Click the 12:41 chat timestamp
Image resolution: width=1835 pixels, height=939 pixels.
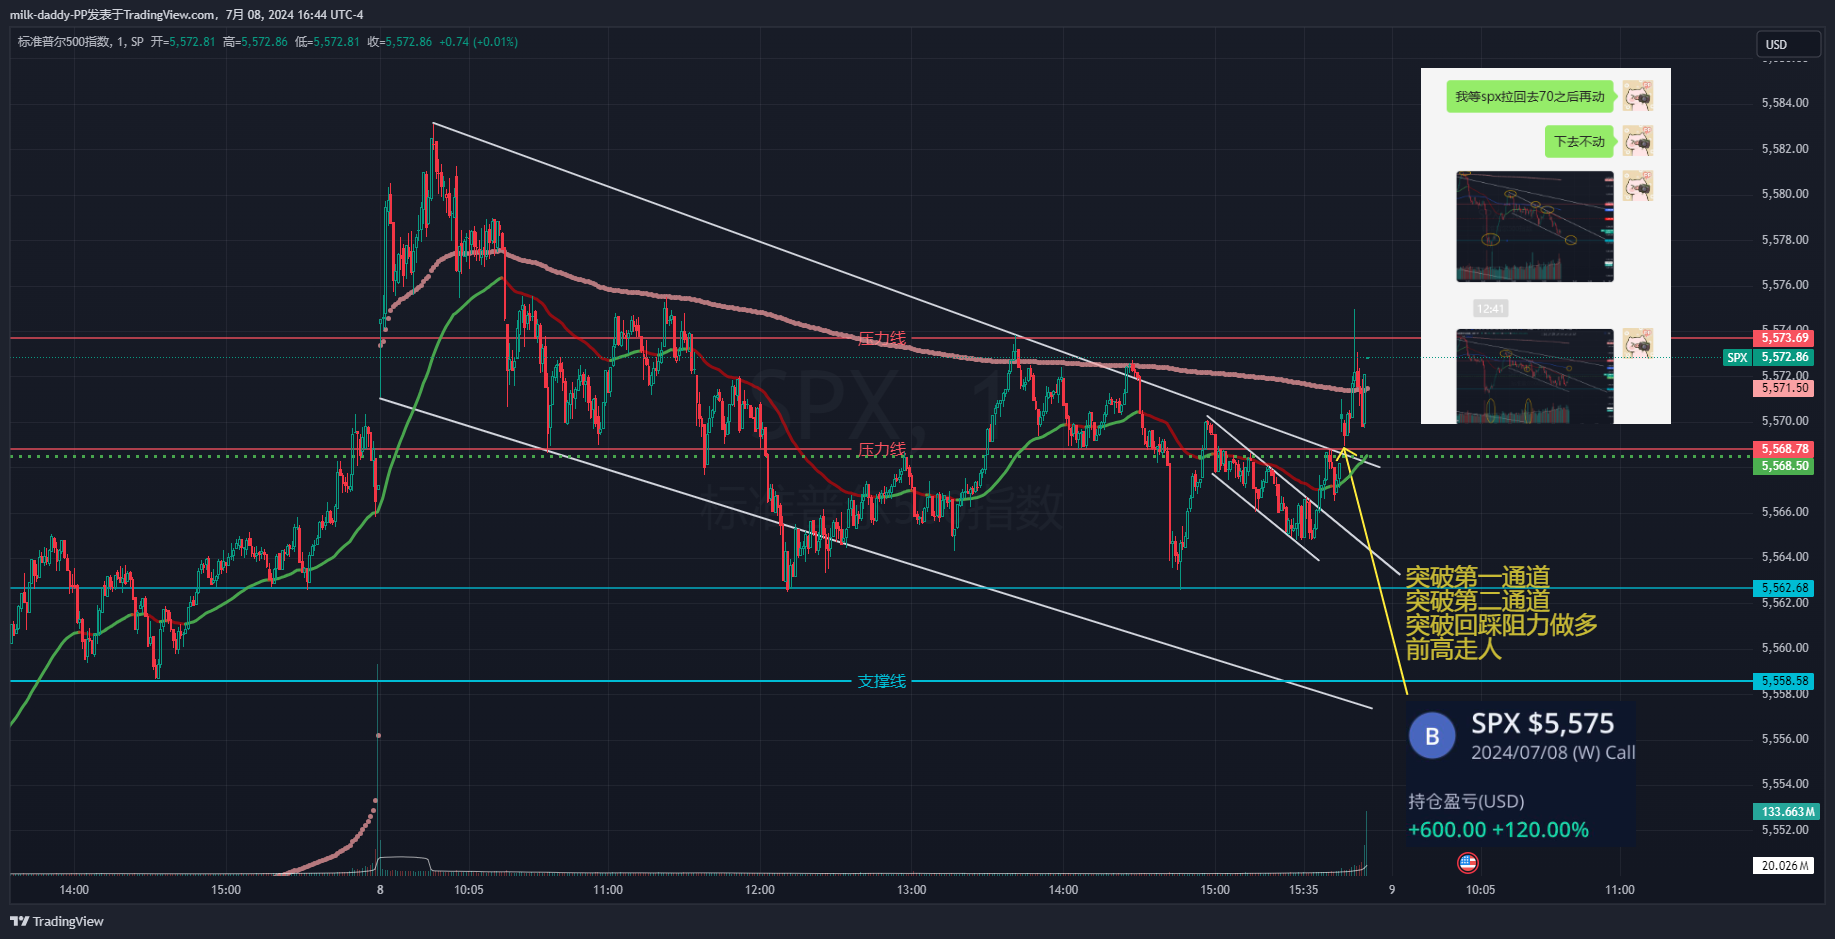(x=1490, y=309)
